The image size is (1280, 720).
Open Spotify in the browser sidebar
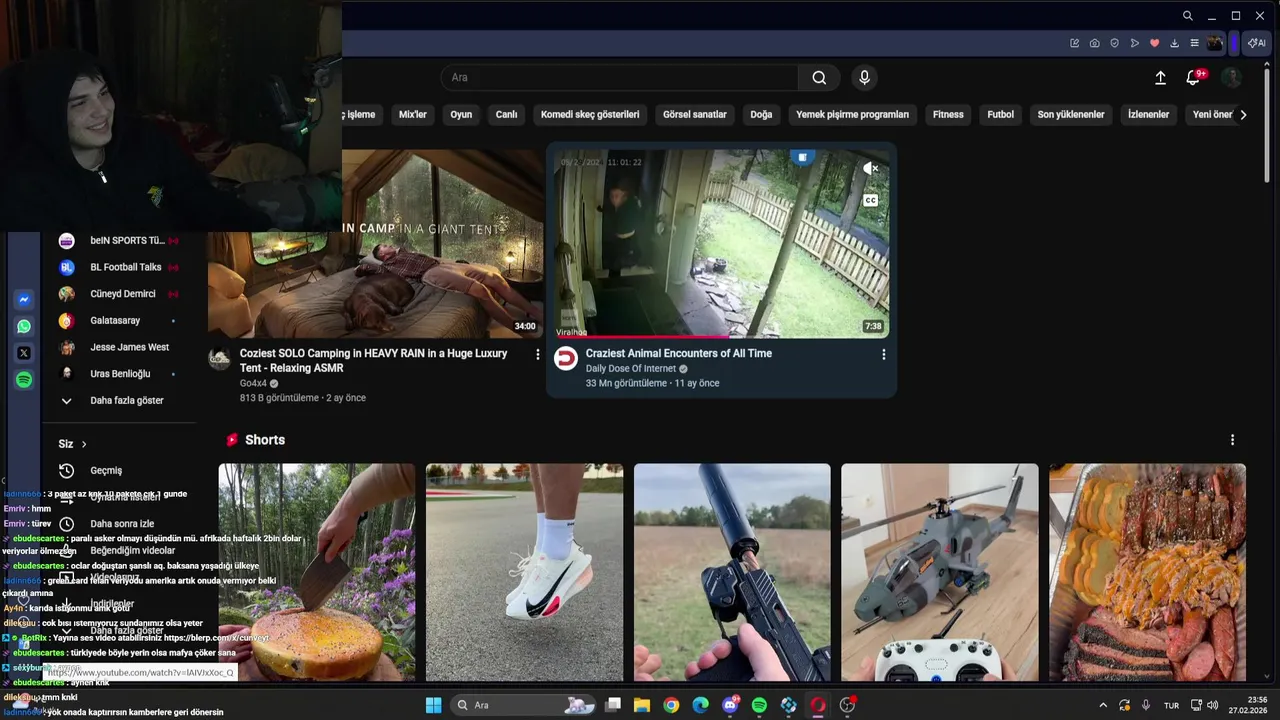(24, 380)
